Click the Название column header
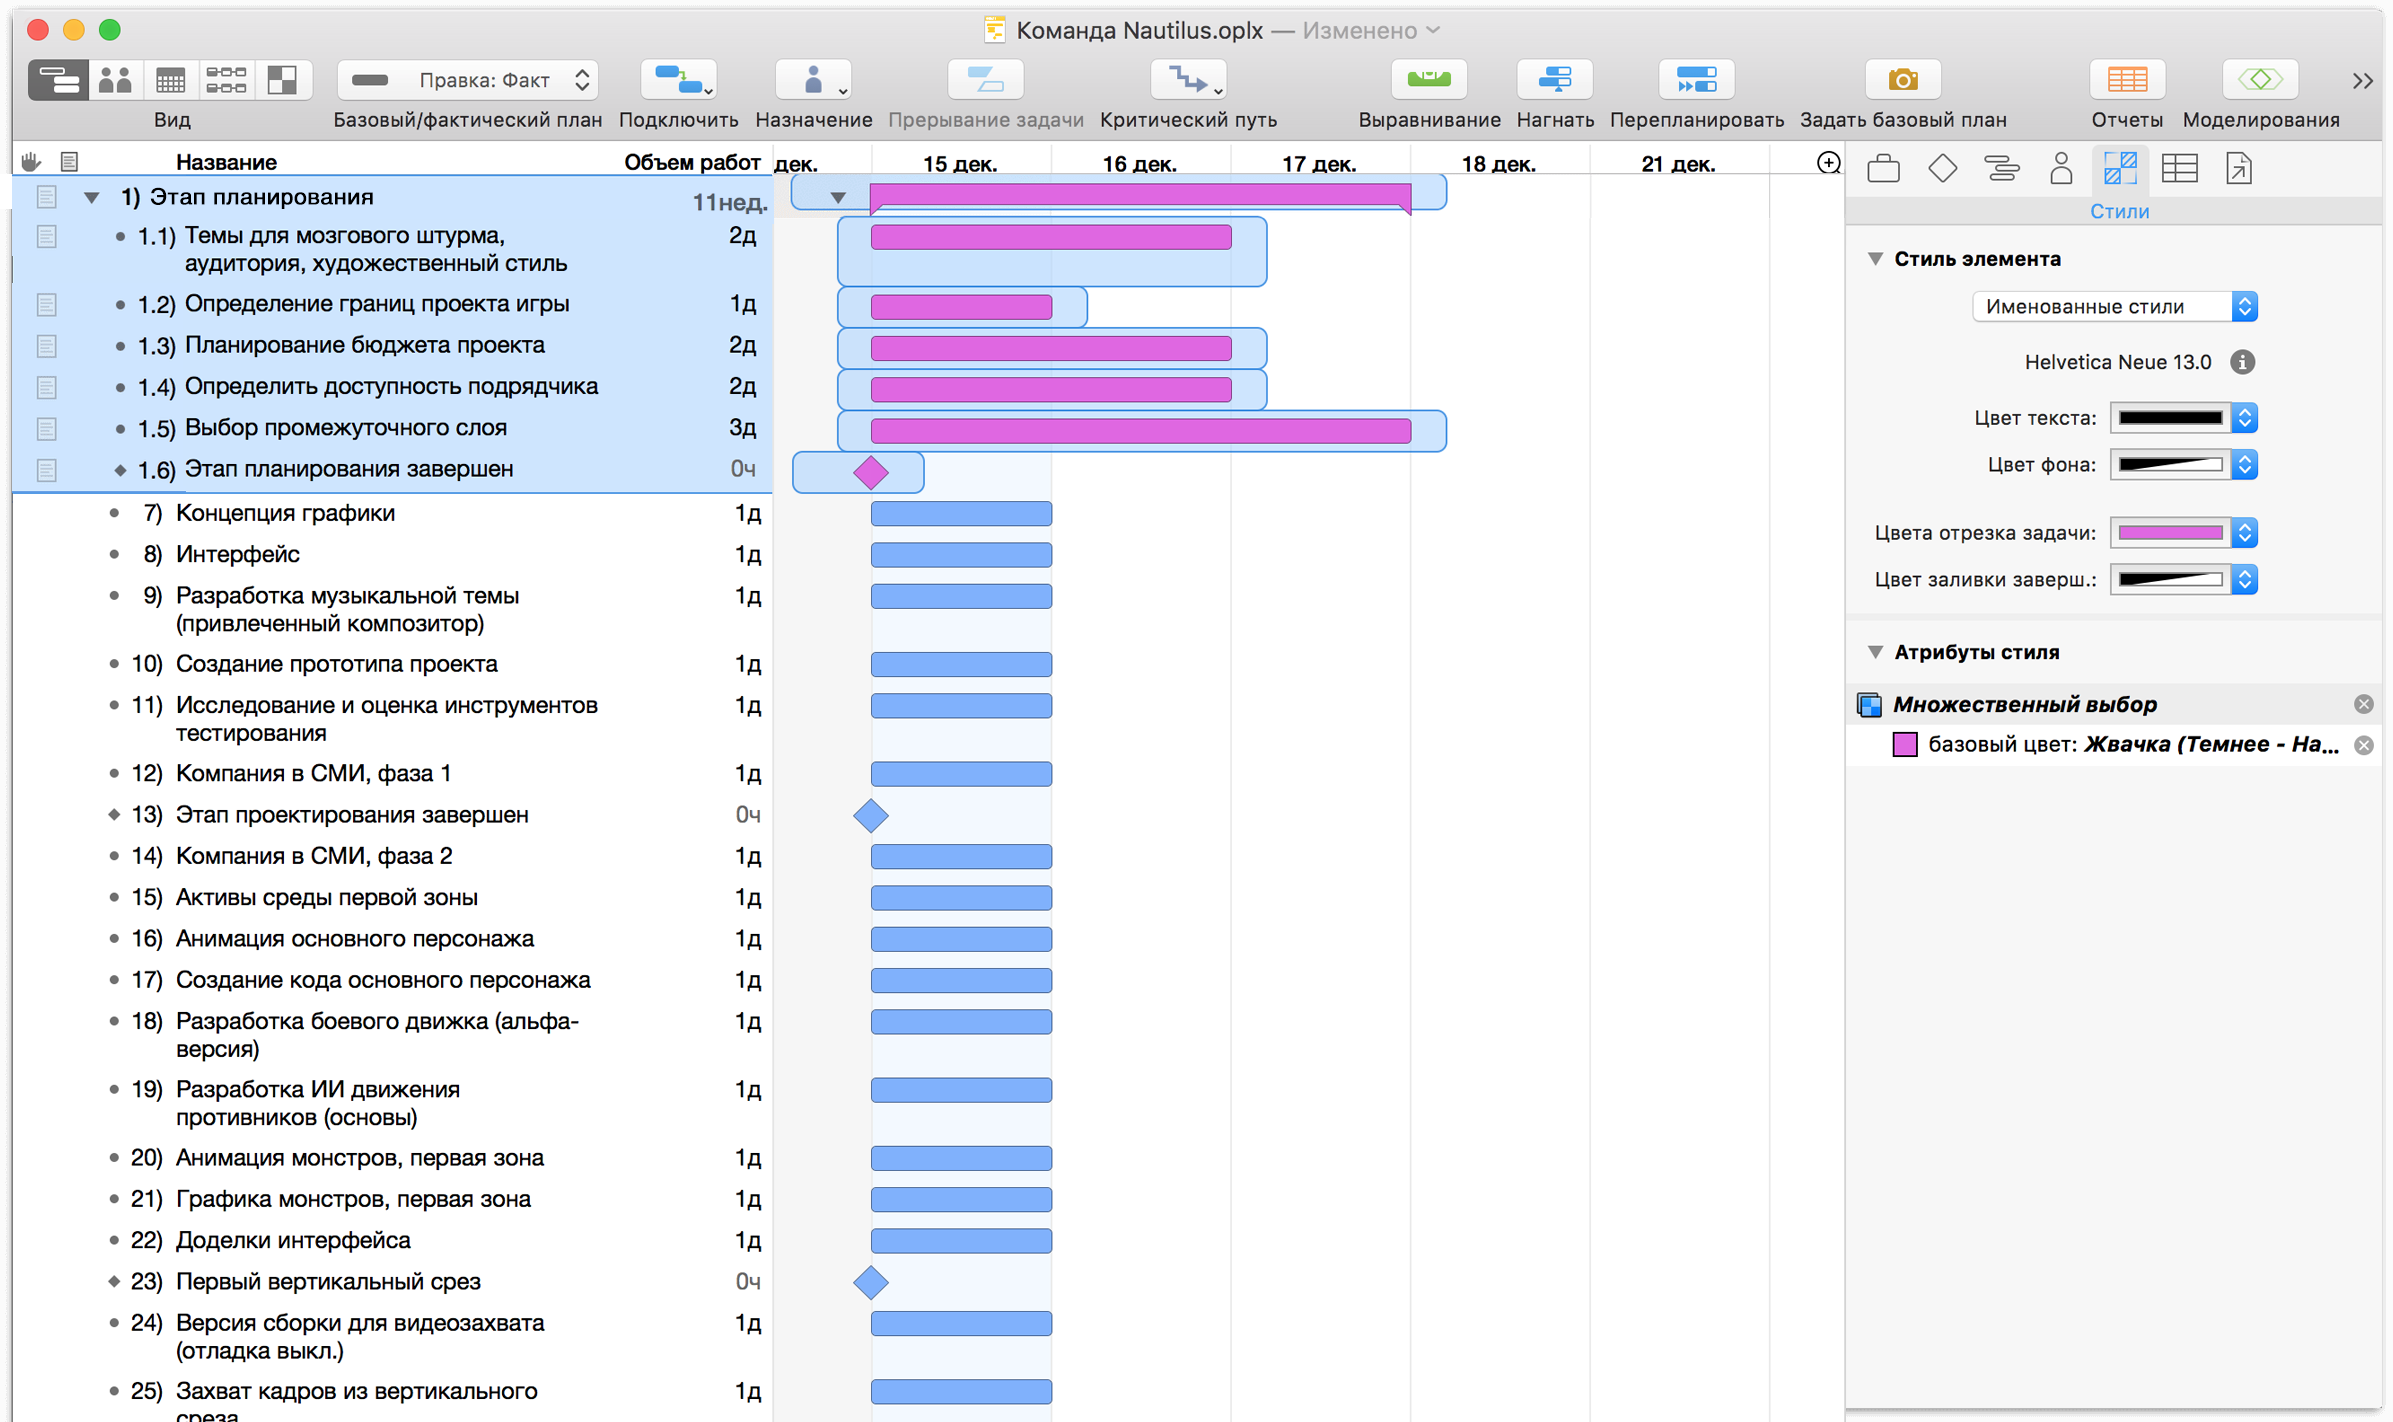Image resolution: width=2393 pixels, height=1422 pixels. coord(227,162)
